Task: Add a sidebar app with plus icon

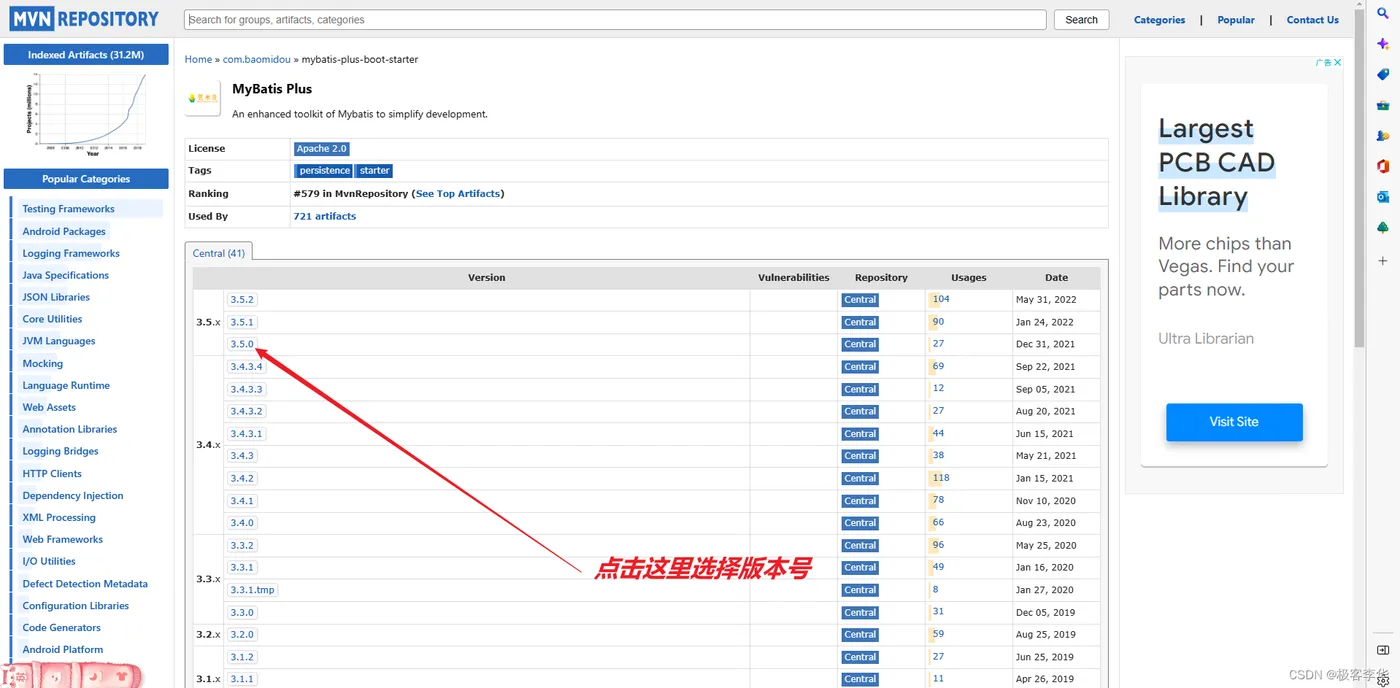Action: [x=1383, y=261]
